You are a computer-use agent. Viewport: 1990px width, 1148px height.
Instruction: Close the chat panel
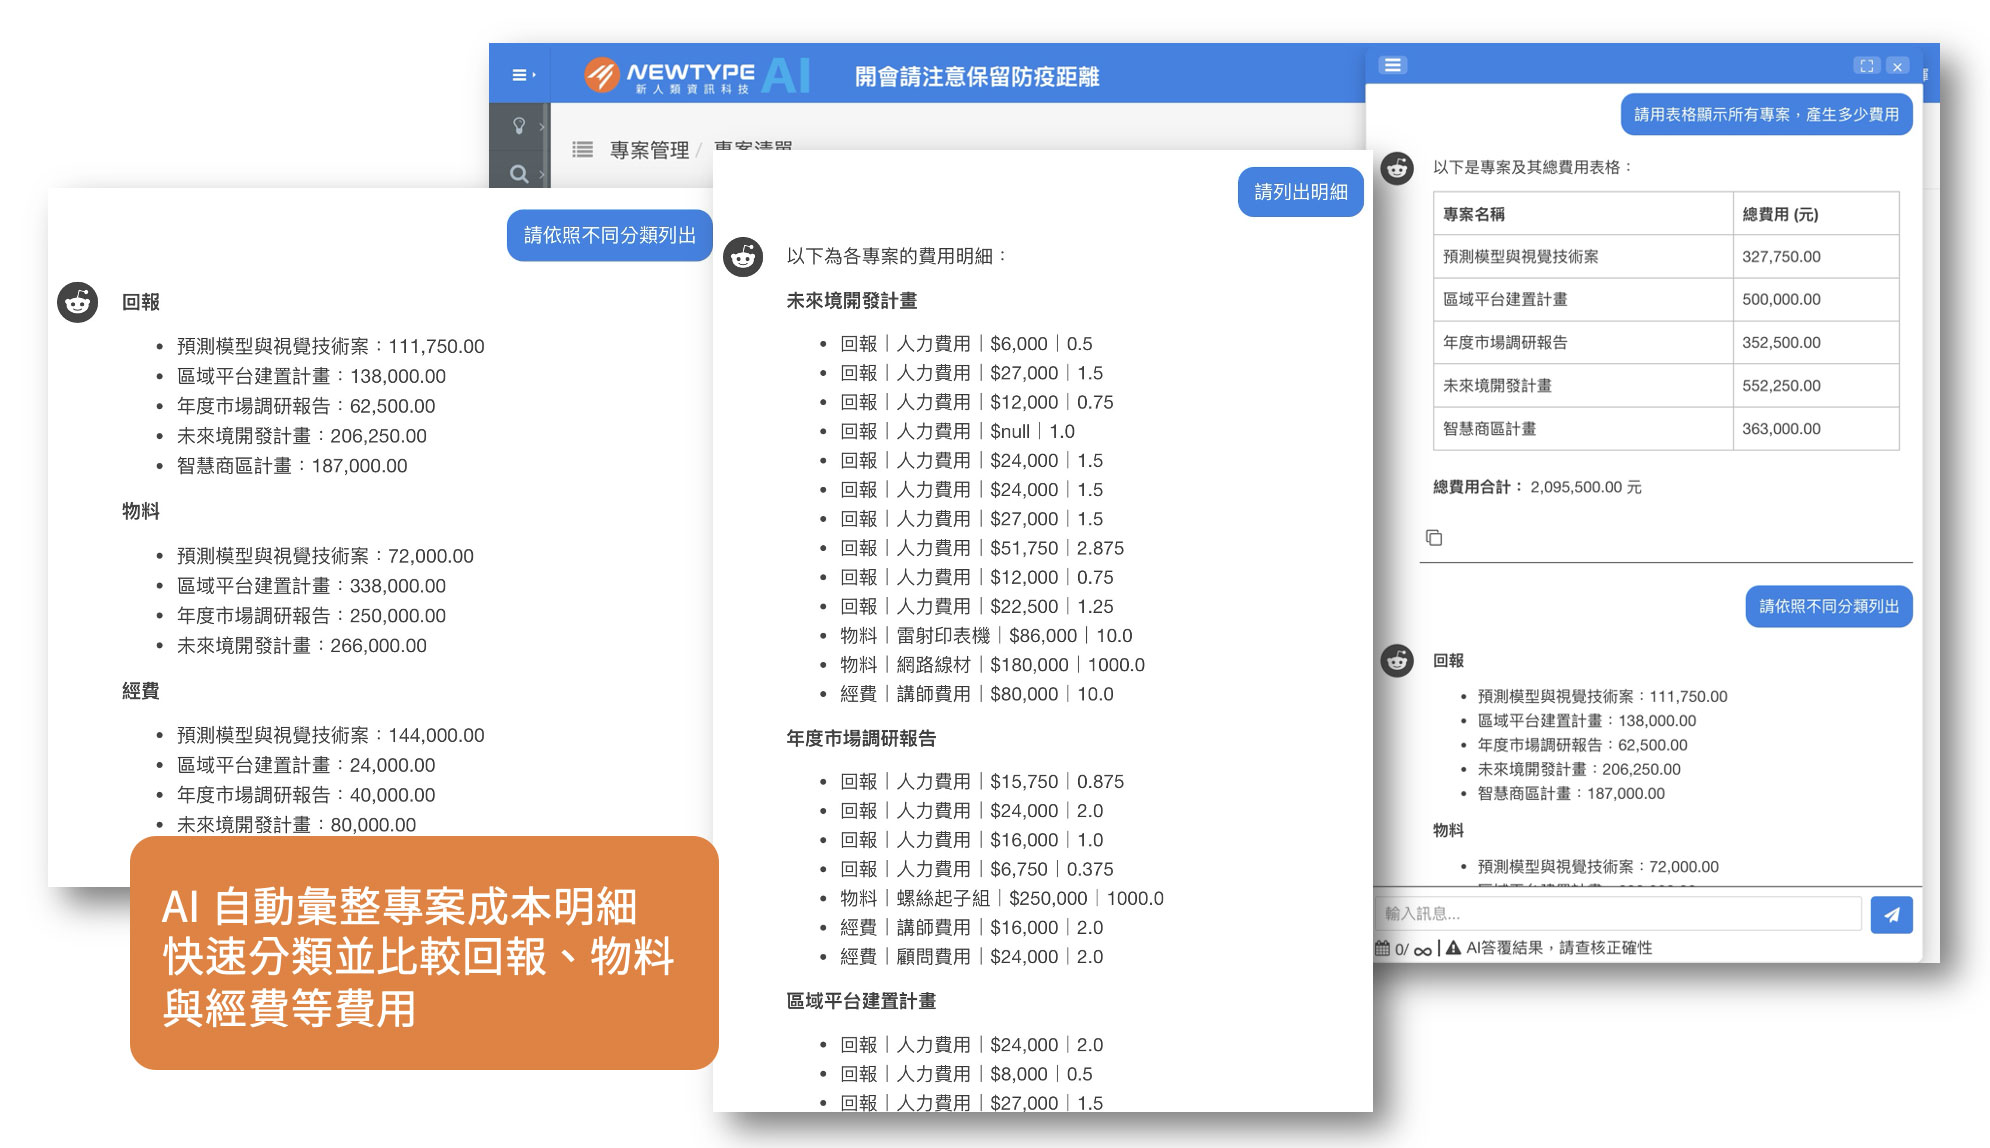click(1897, 66)
